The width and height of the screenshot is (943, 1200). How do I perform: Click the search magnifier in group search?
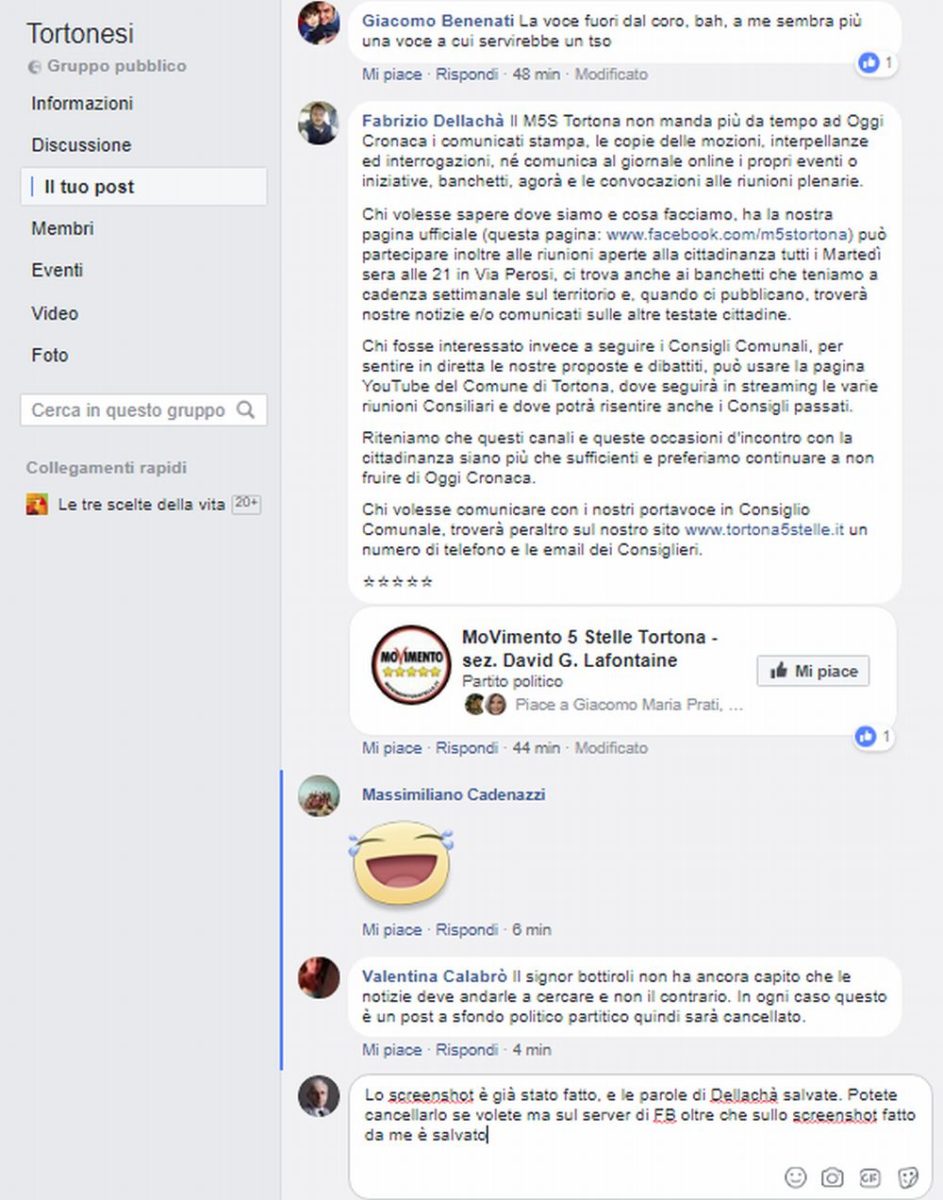(245, 410)
